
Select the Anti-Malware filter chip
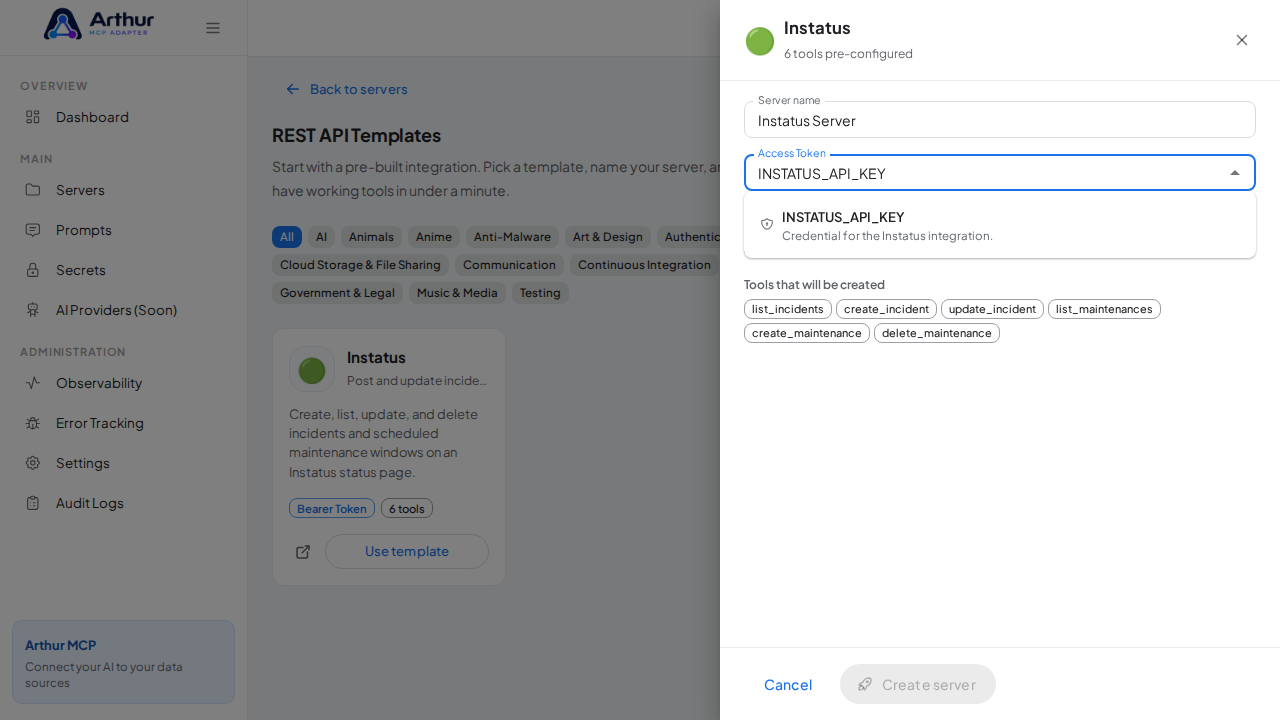click(x=512, y=237)
